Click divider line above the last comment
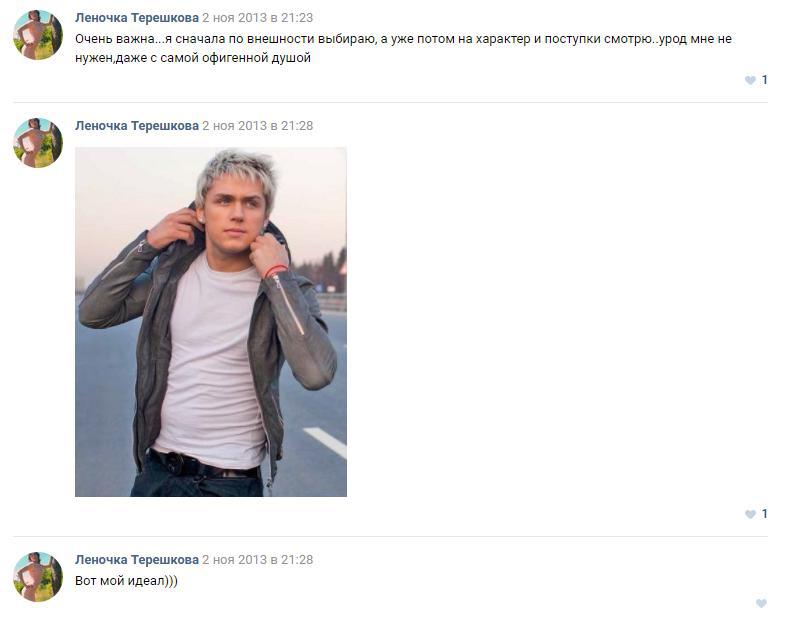Image resolution: width=786 pixels, height=621 pixels. (390, 537)
